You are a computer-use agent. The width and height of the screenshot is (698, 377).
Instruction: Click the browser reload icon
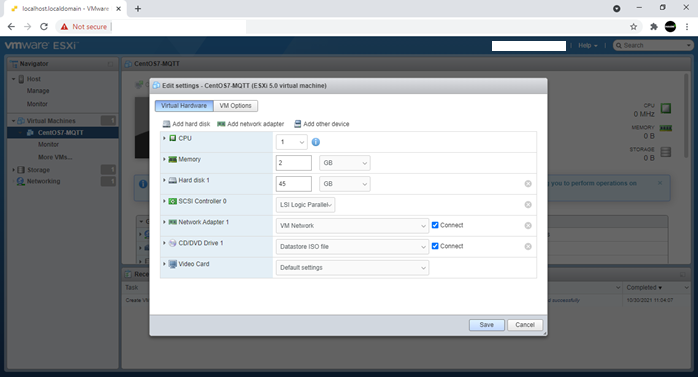(x=44, y=27)
